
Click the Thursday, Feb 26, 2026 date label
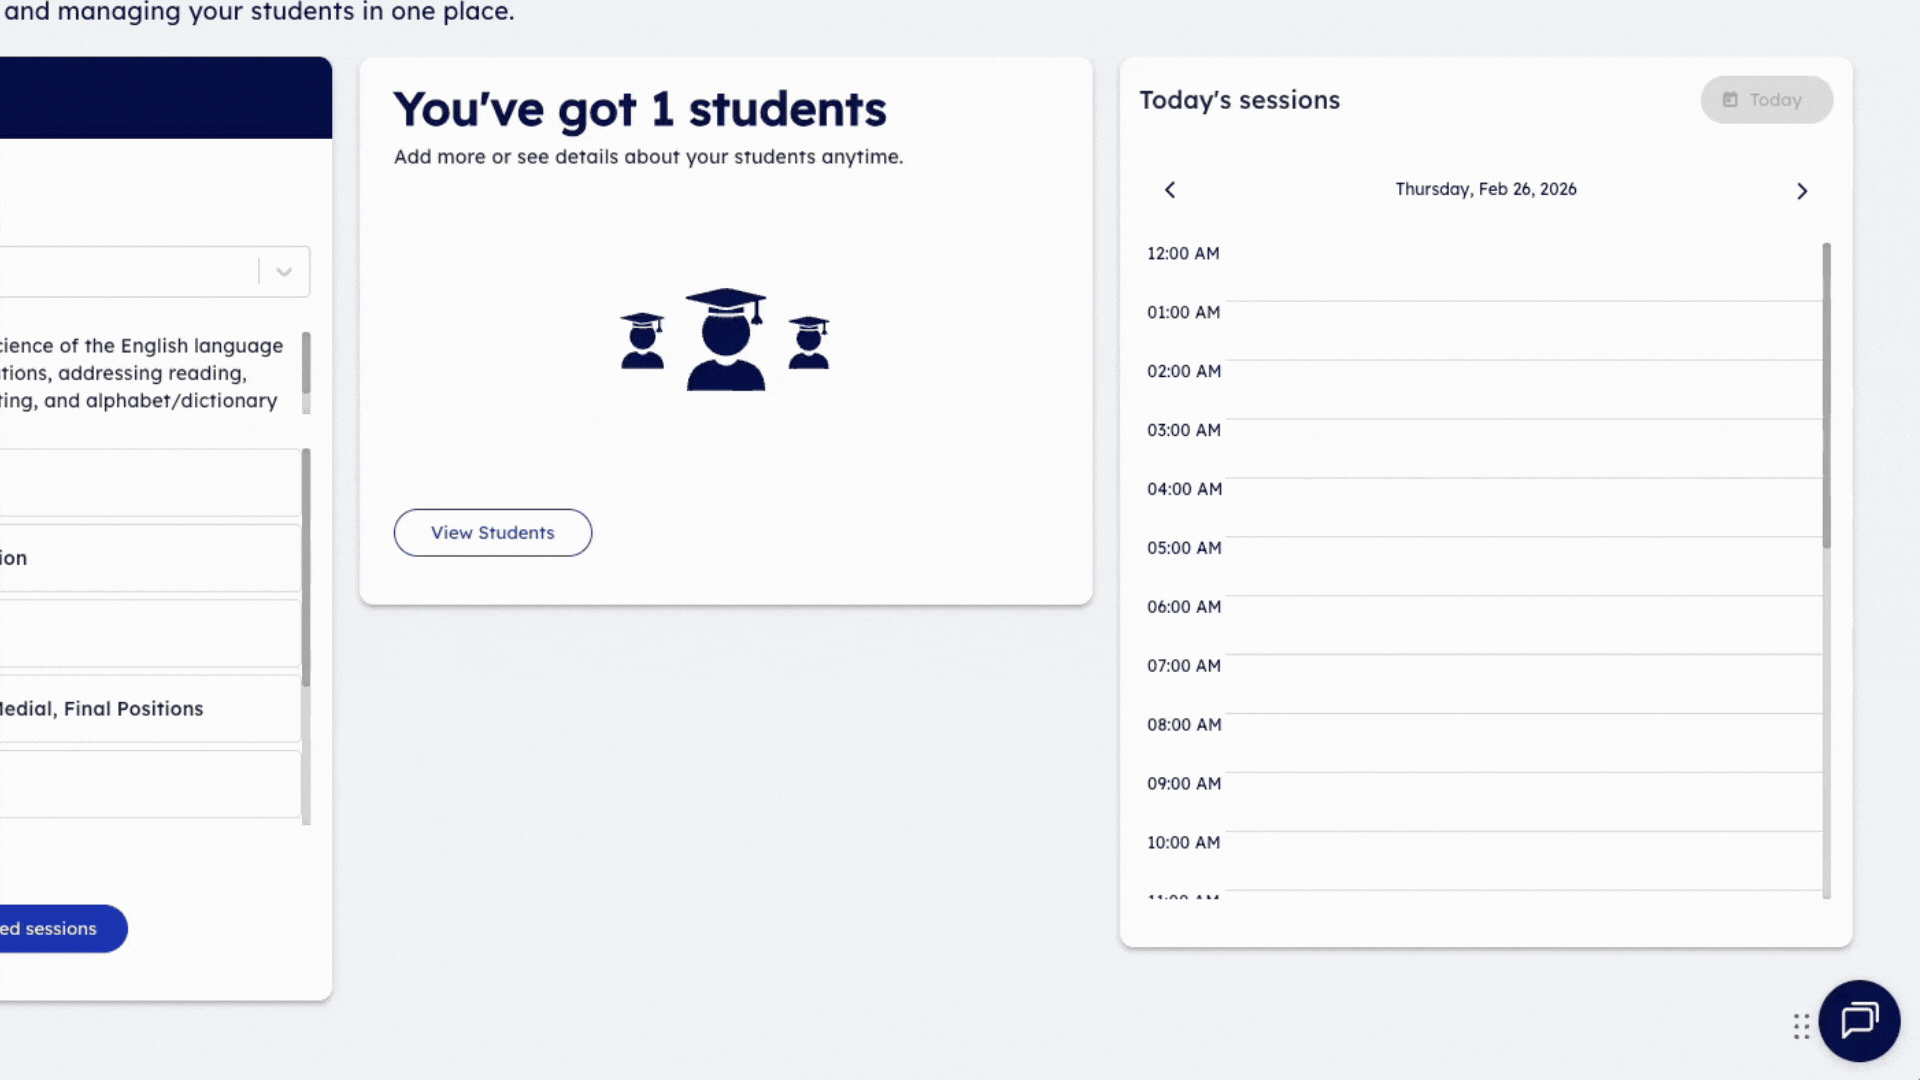pyautogui.click(x=1486, y=189)
